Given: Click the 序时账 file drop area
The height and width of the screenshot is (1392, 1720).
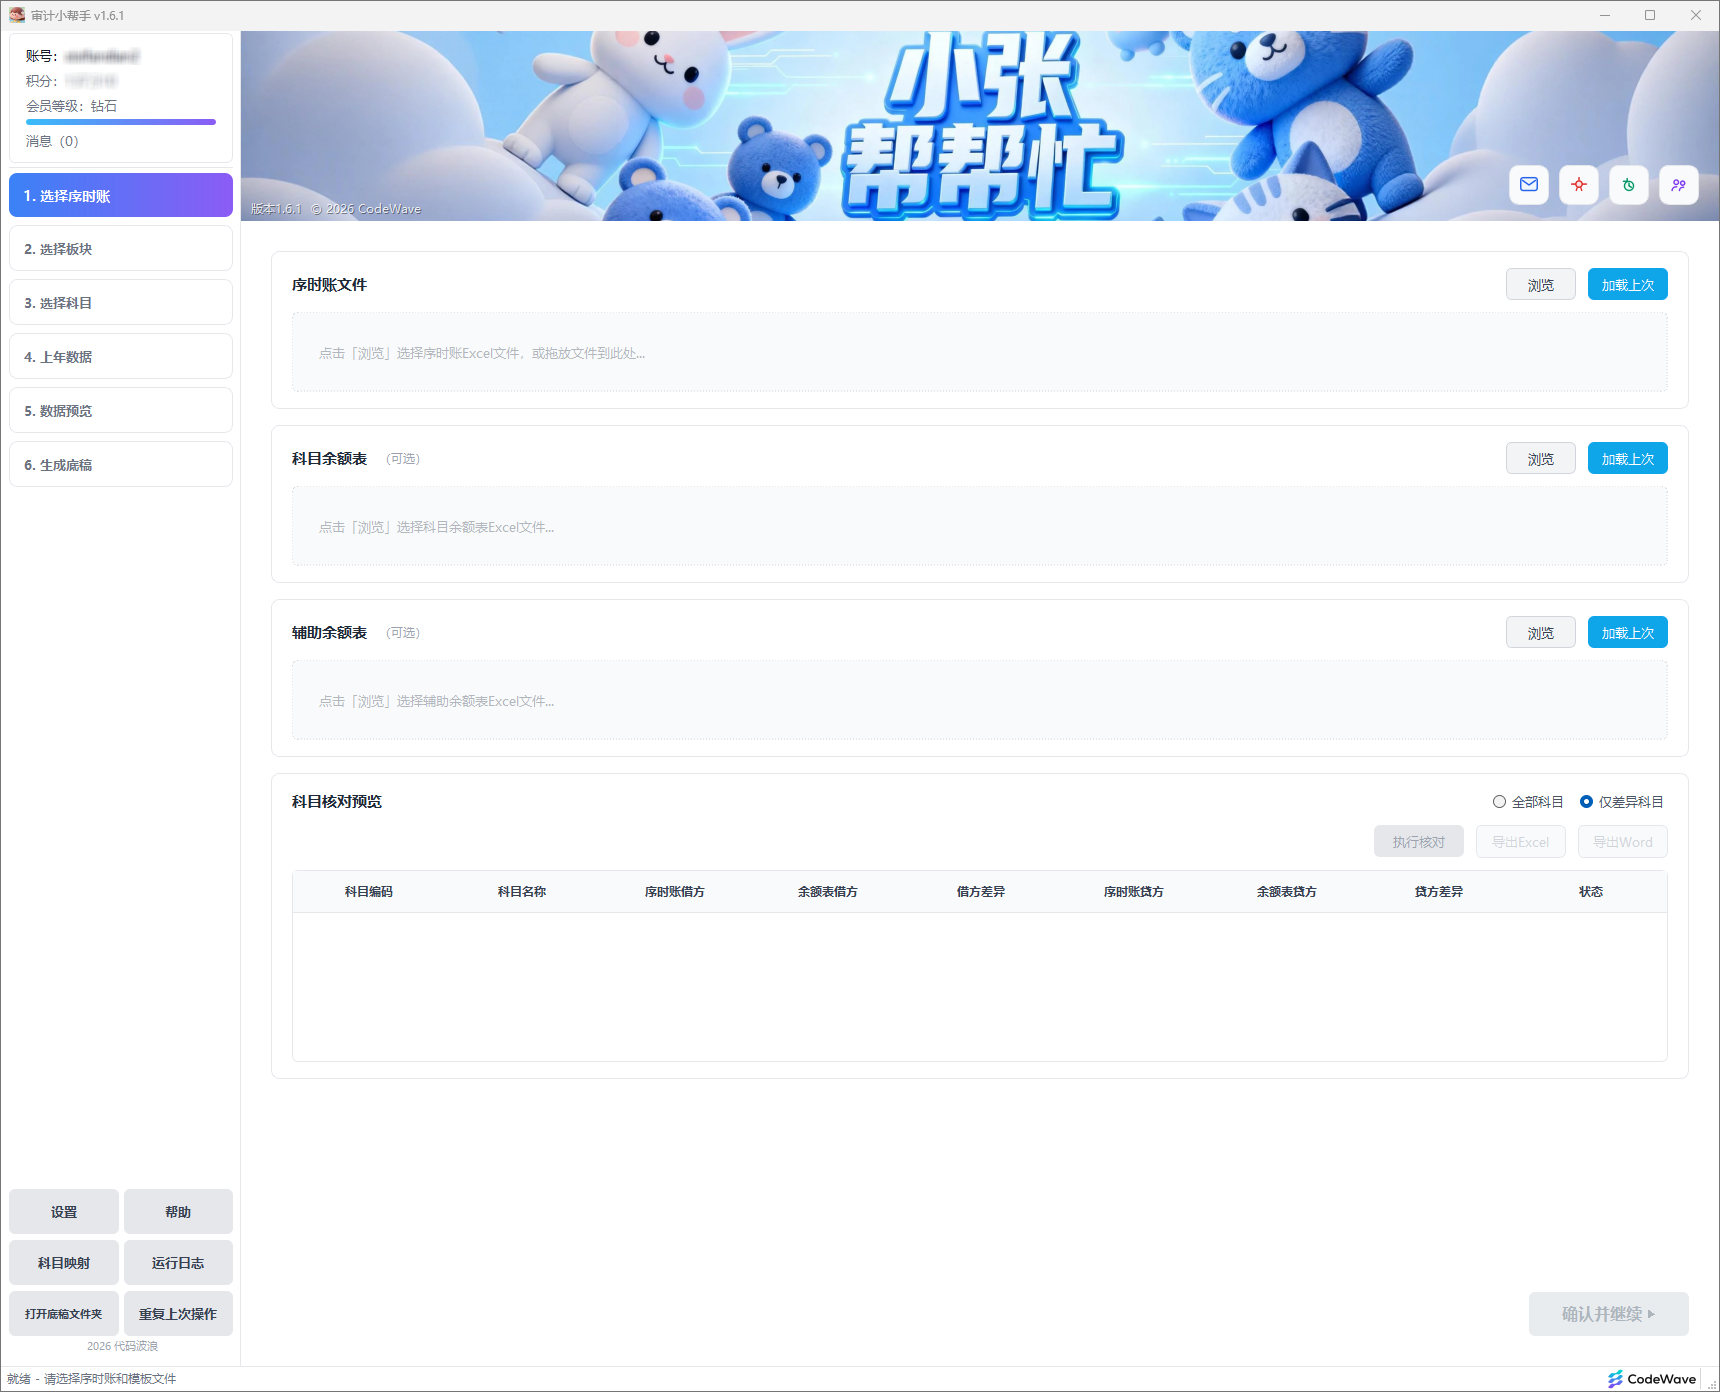Looking at the screenshot, I should [979, 353].
